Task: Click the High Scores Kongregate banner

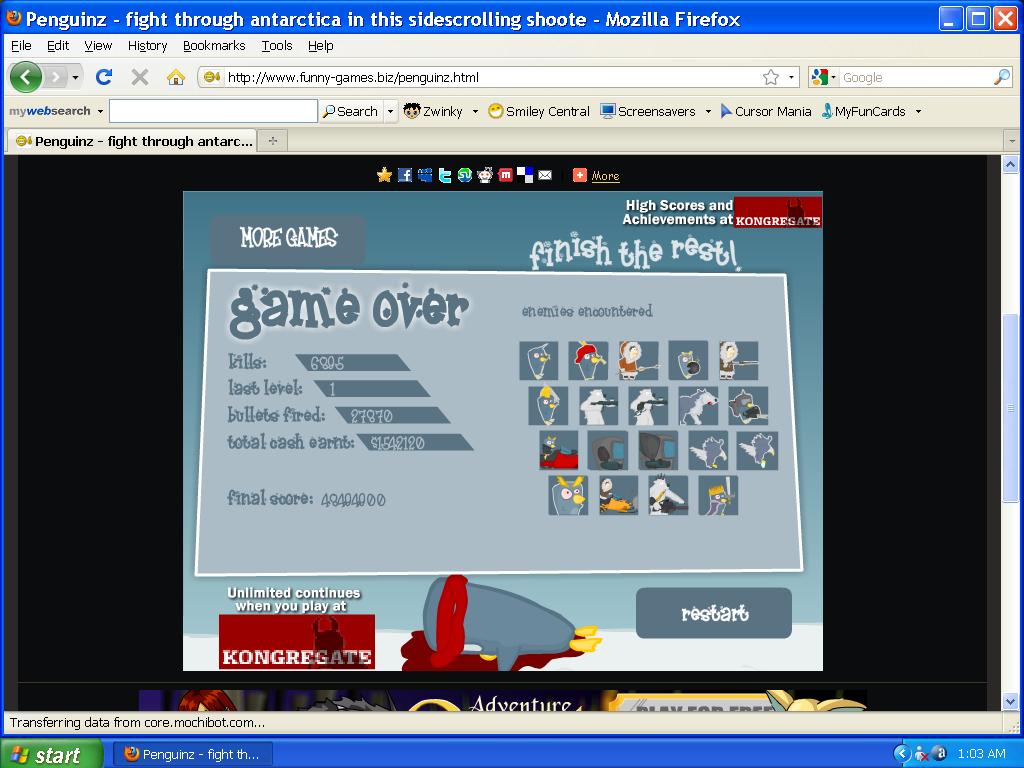Action: [722, 213]
